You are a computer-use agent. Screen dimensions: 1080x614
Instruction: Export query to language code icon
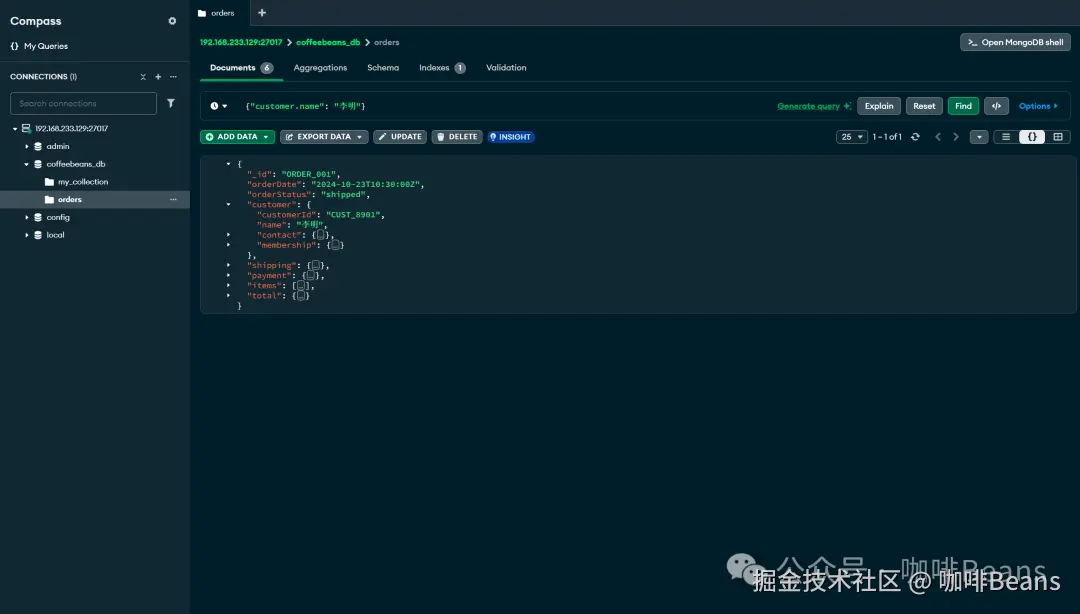tap(996, 106)
